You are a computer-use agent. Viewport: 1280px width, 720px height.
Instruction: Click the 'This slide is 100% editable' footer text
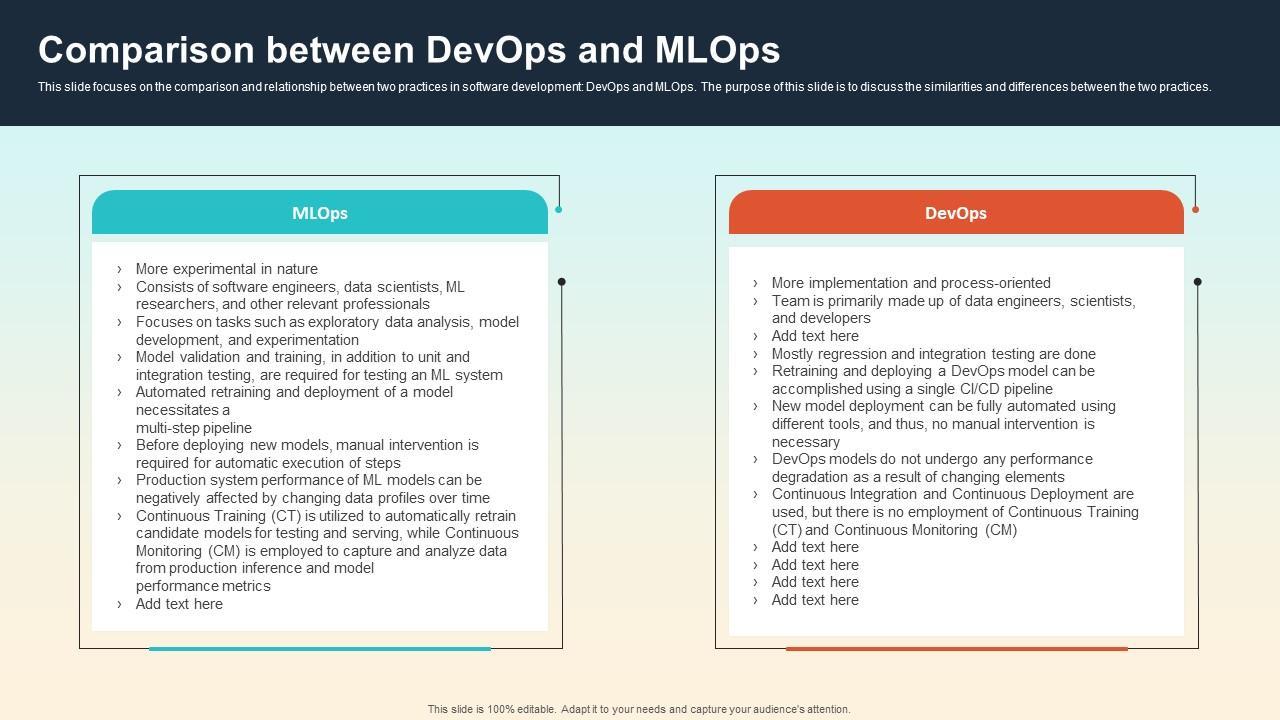coord(639,709)
